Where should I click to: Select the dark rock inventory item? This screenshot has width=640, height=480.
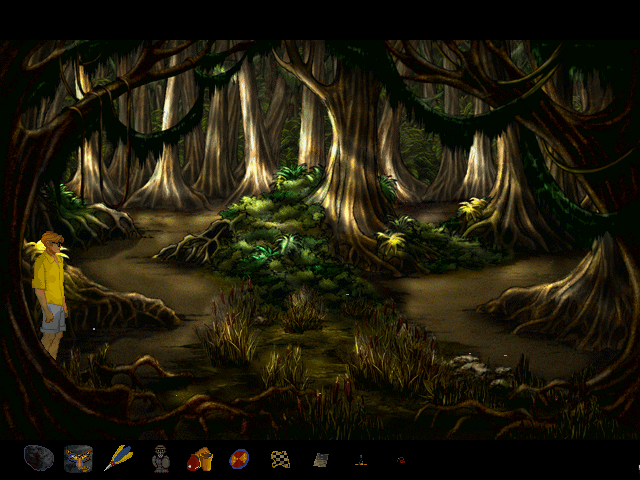point(39,458)
